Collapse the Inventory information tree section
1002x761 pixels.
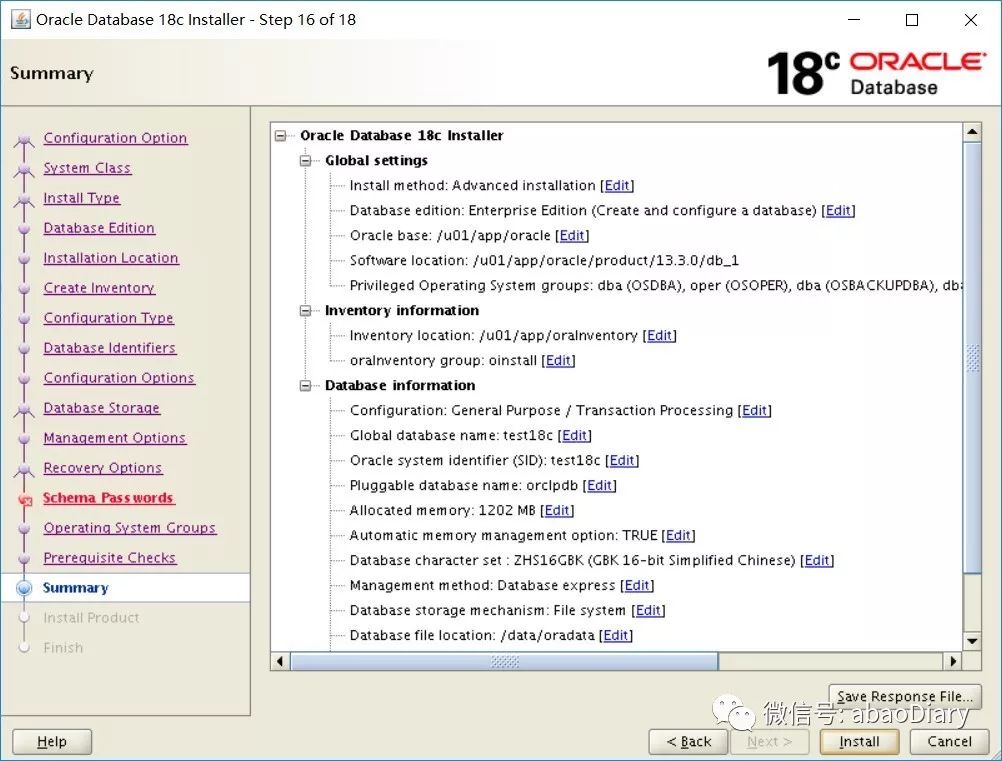pos(305,311)
